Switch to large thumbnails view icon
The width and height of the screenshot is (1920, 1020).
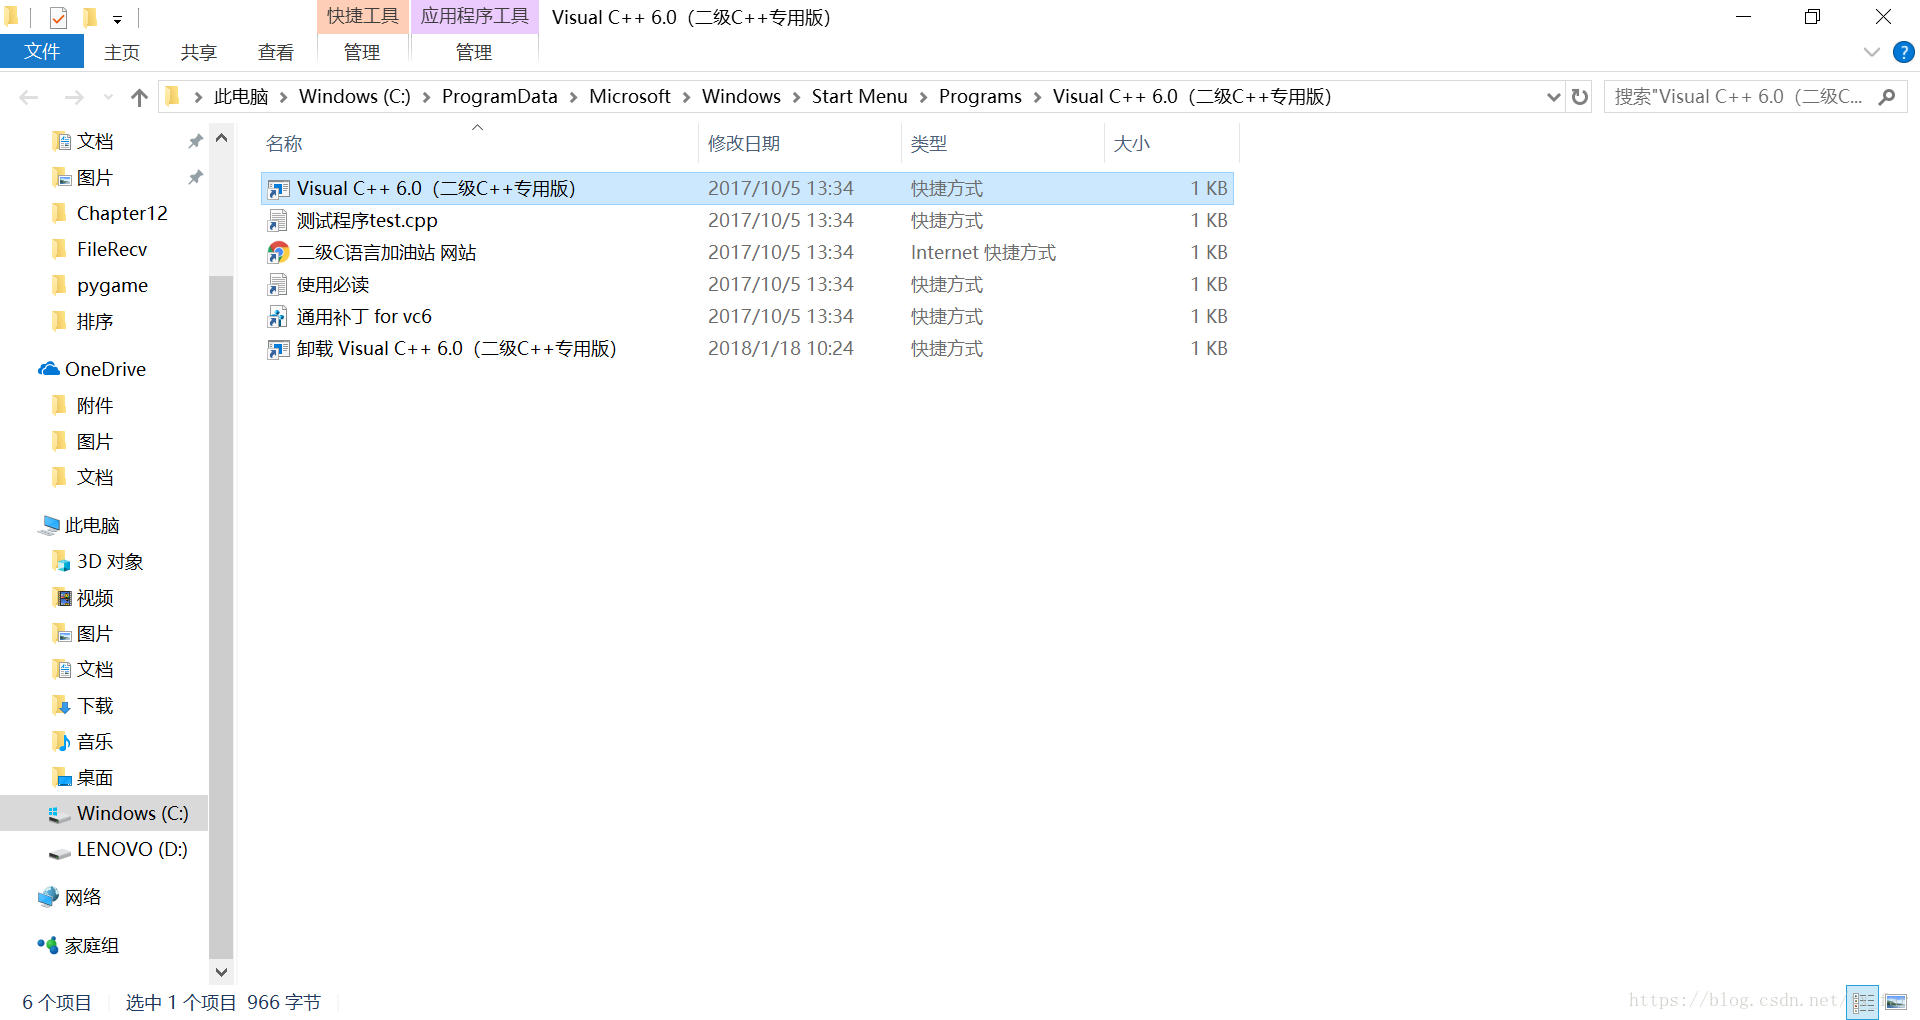(1896, 1002)
